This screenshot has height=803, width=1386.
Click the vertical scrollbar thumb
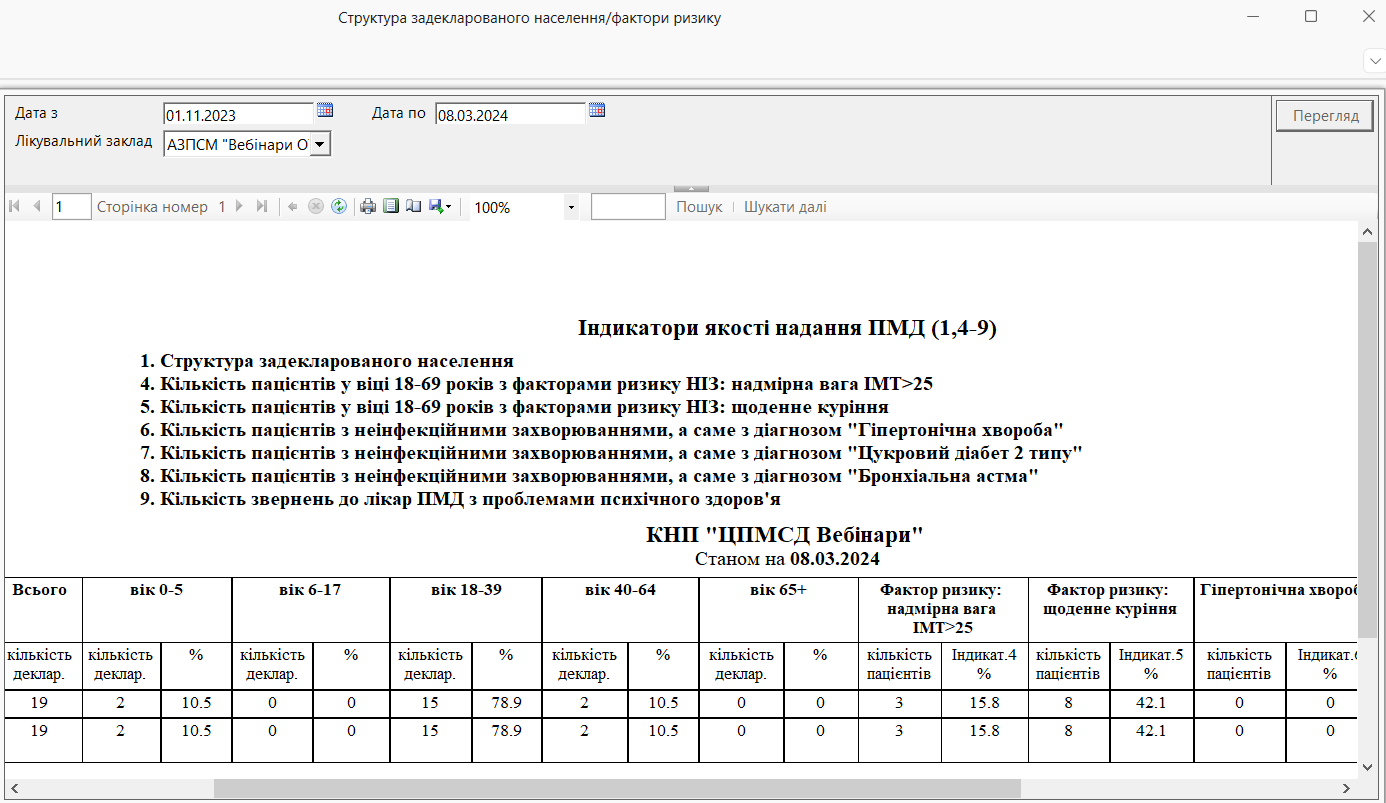point(1367,438)
